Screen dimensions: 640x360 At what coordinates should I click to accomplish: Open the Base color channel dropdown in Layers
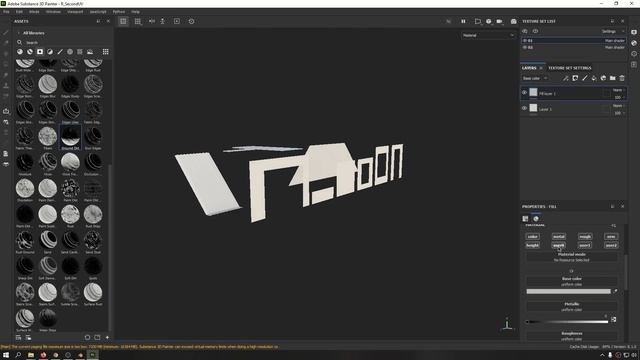(535, 78)
